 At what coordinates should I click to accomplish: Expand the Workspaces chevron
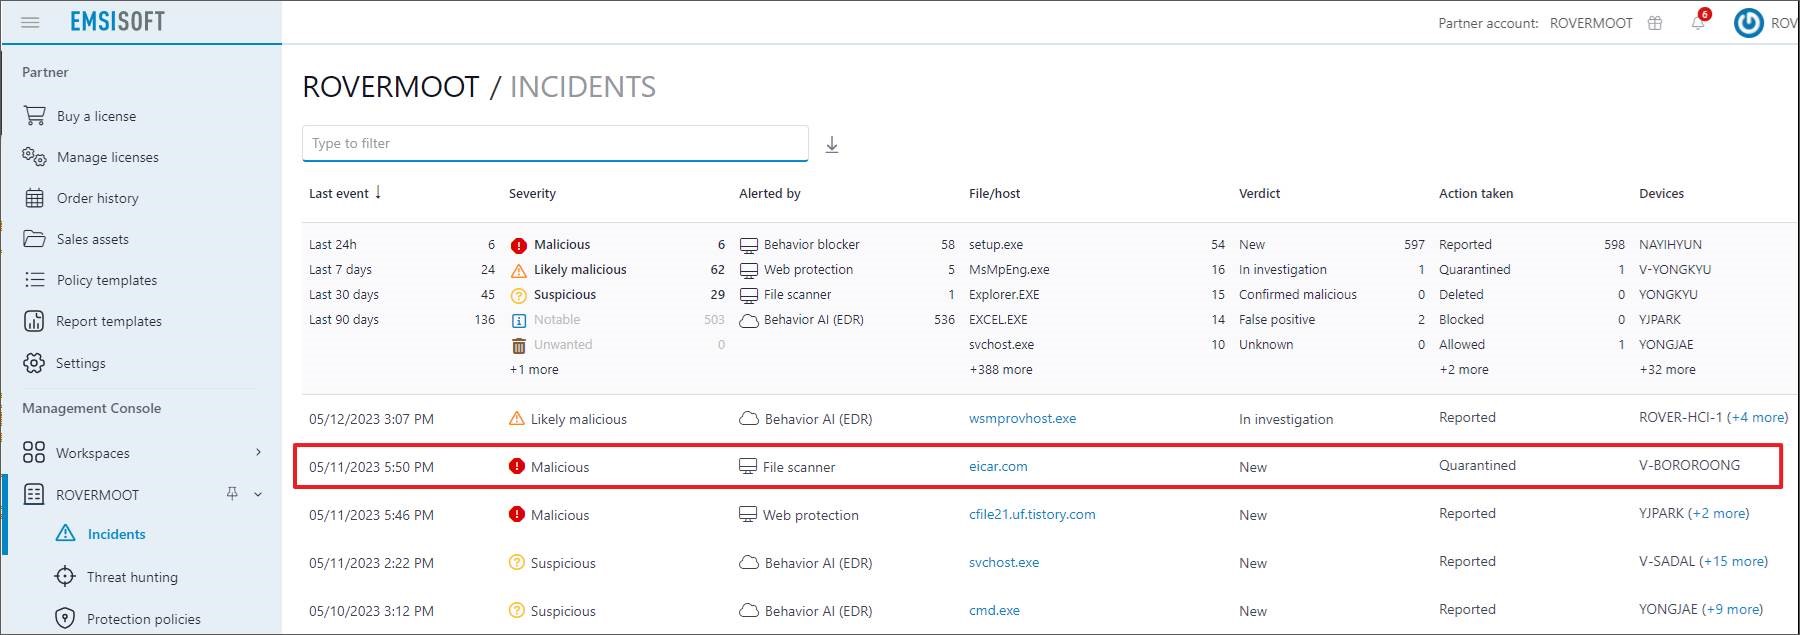[258, 453]
